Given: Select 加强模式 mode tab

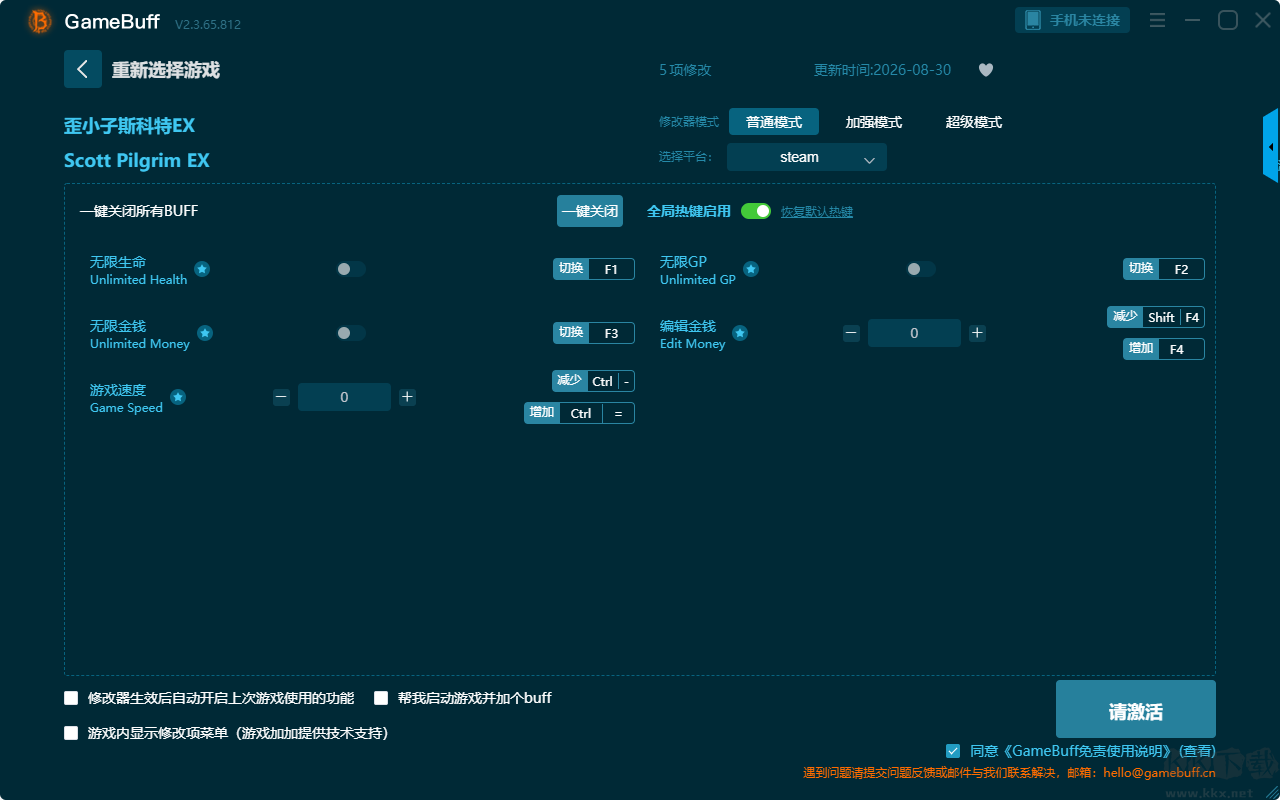Looking at the screenshot, I should [x=874, y=122].
